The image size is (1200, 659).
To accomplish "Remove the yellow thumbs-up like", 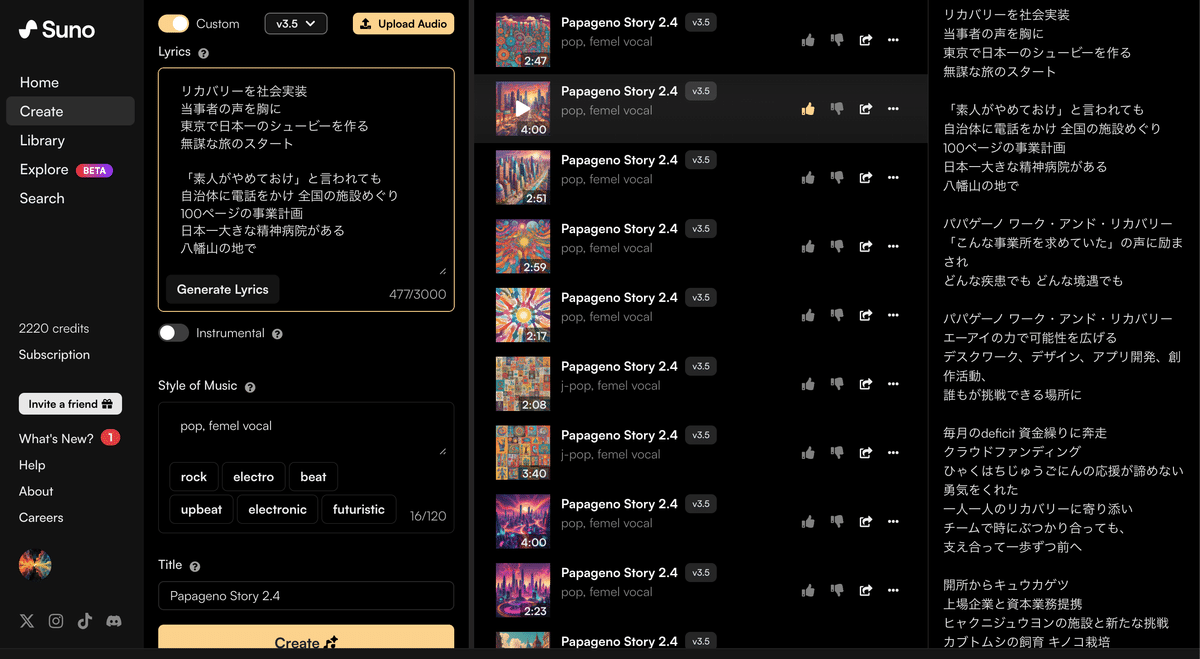I will pyautogui.click(x=808, y=109).
